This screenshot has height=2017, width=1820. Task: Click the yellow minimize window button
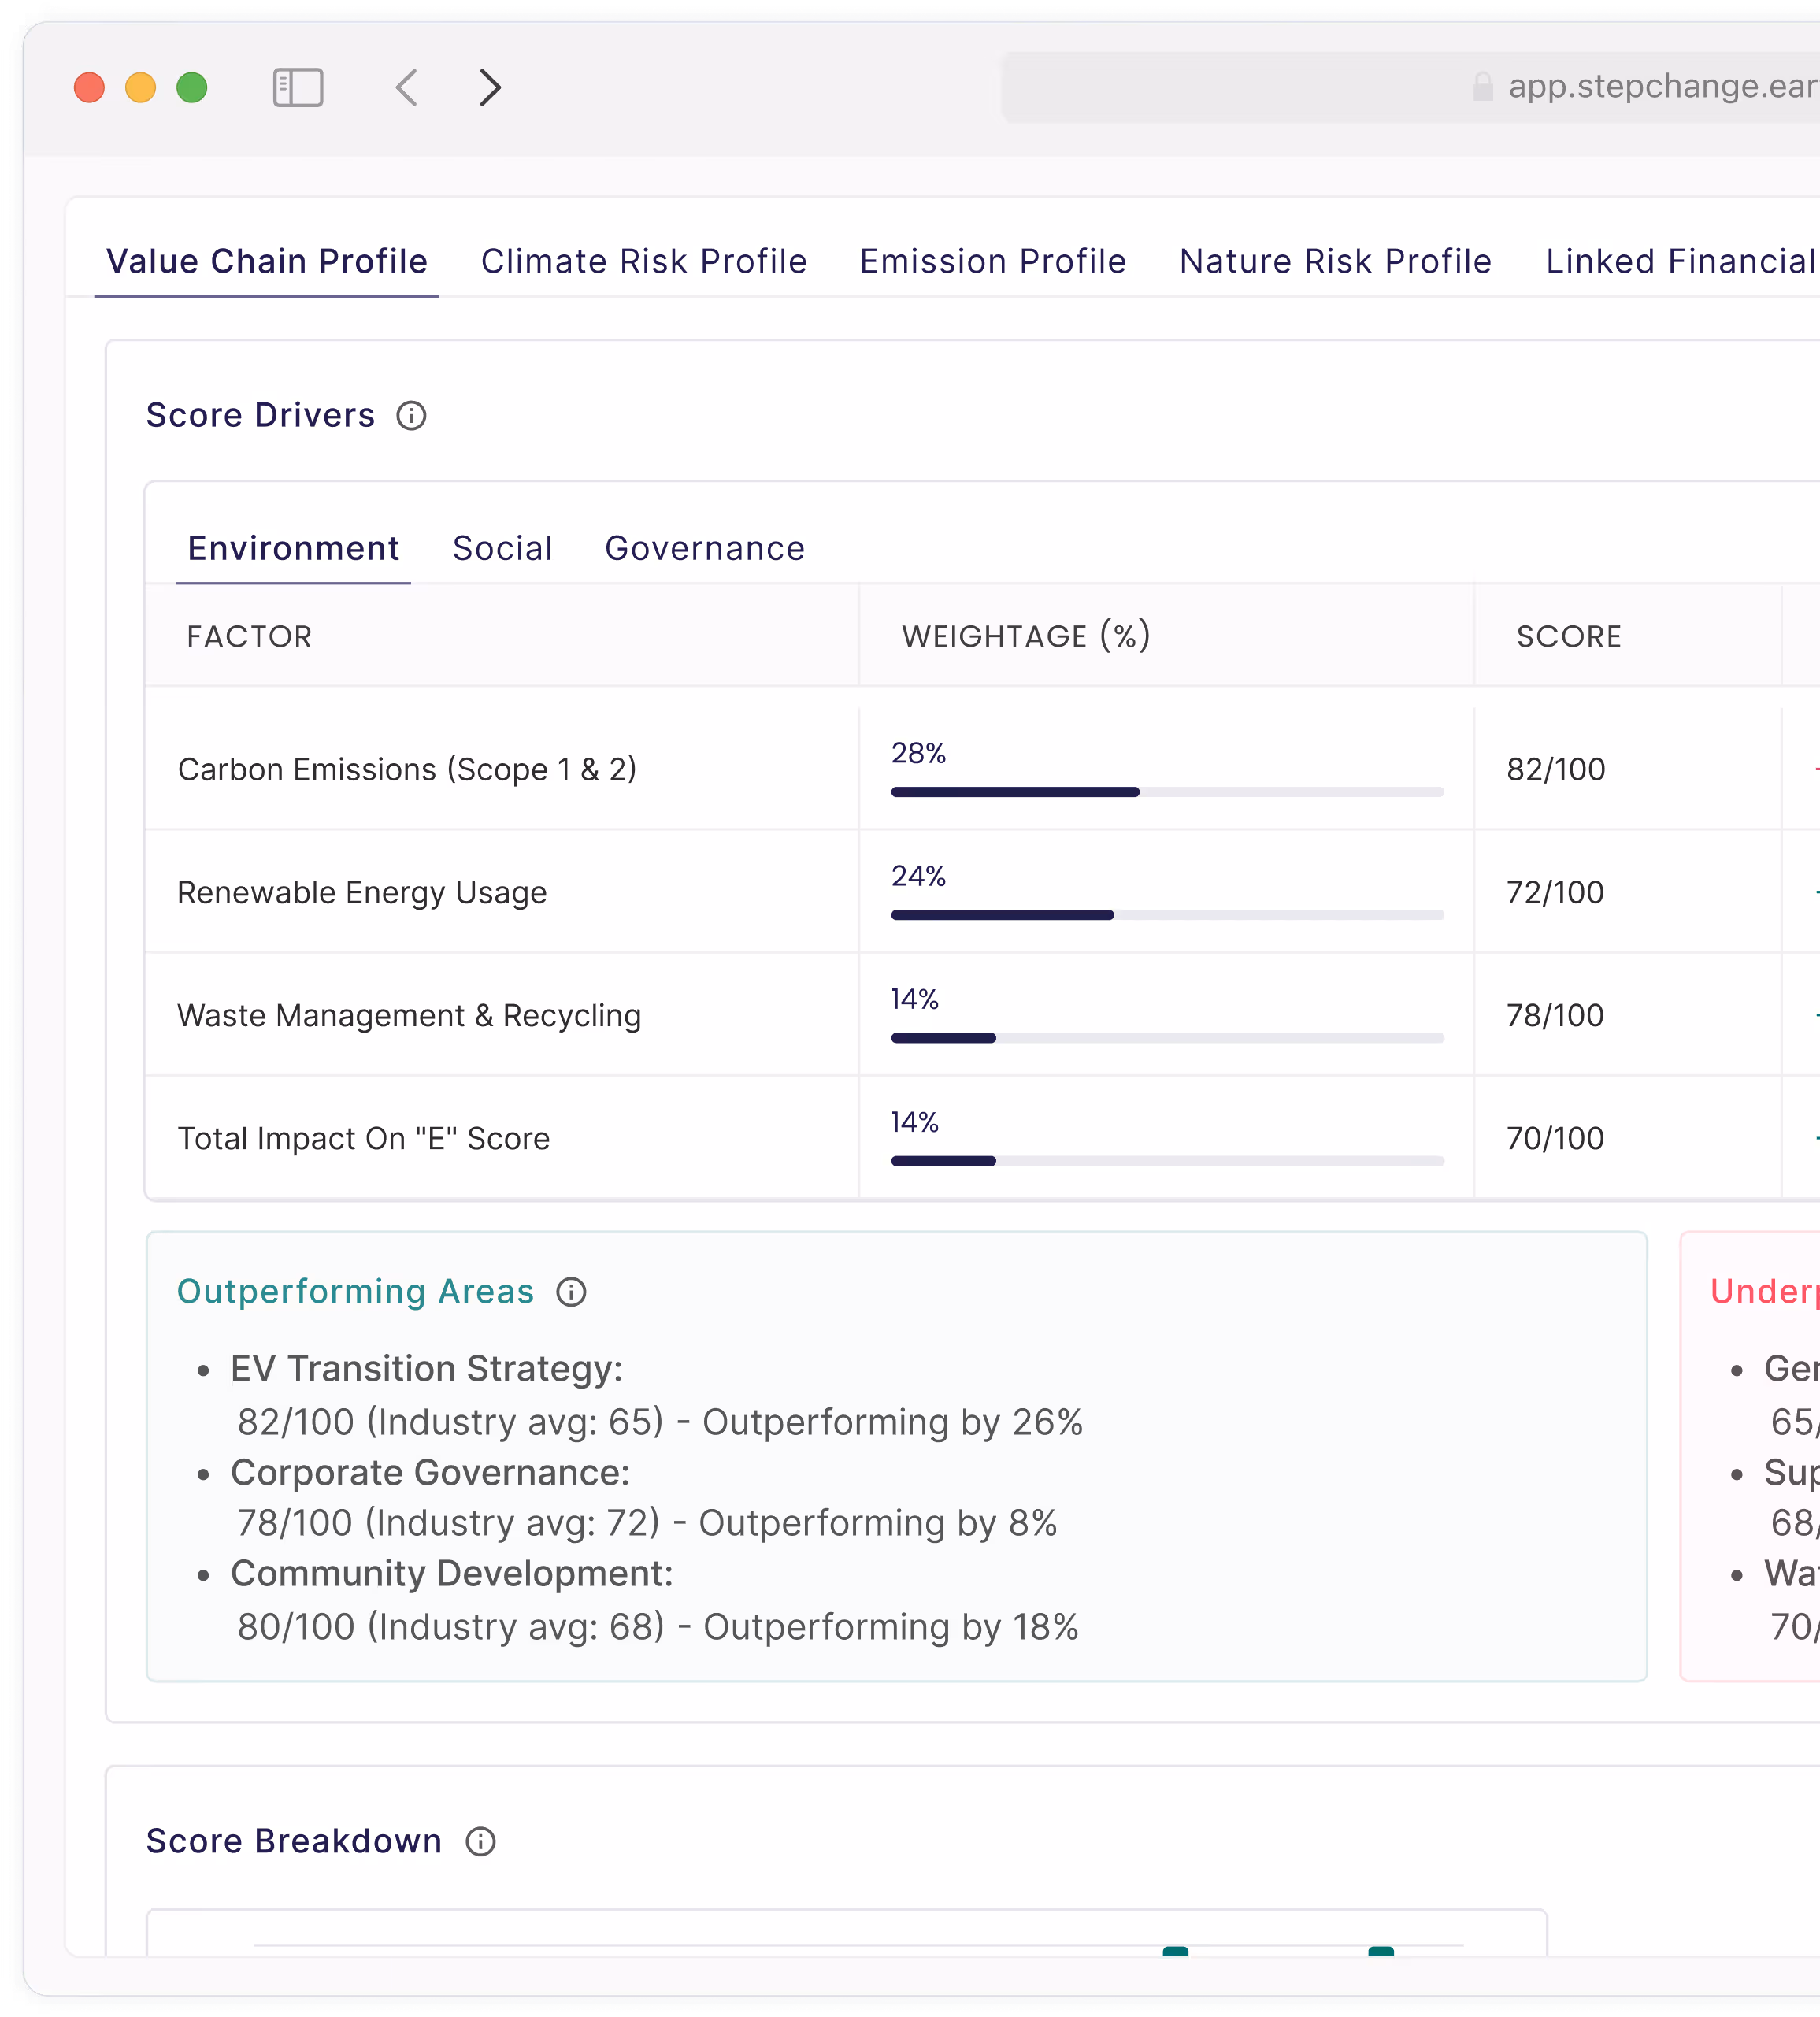141,88
